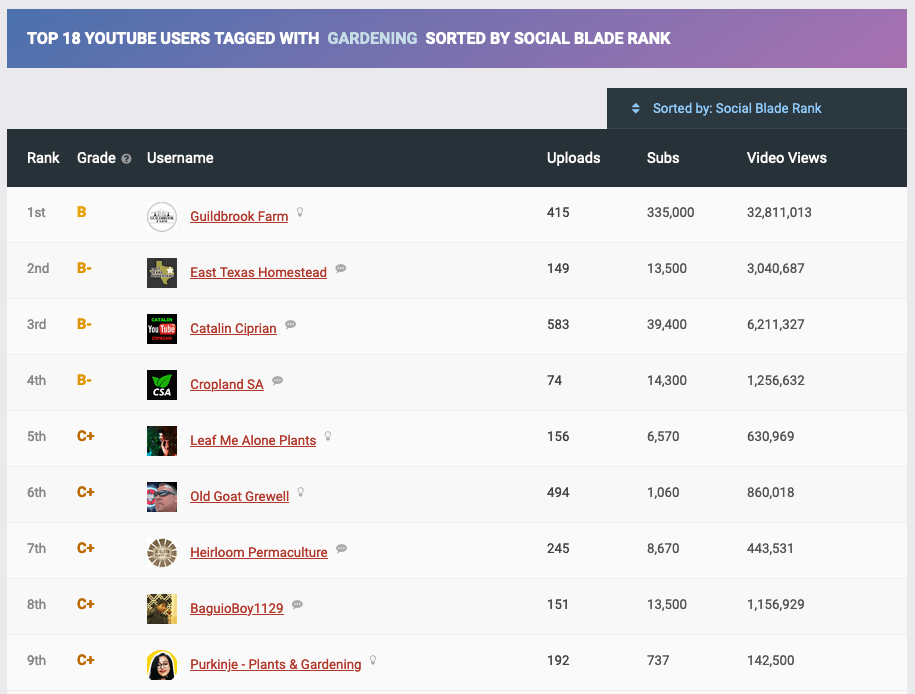Click the Grade help question mark icon
The width and height of the screenshot is (915, 694).
point(126,159)
